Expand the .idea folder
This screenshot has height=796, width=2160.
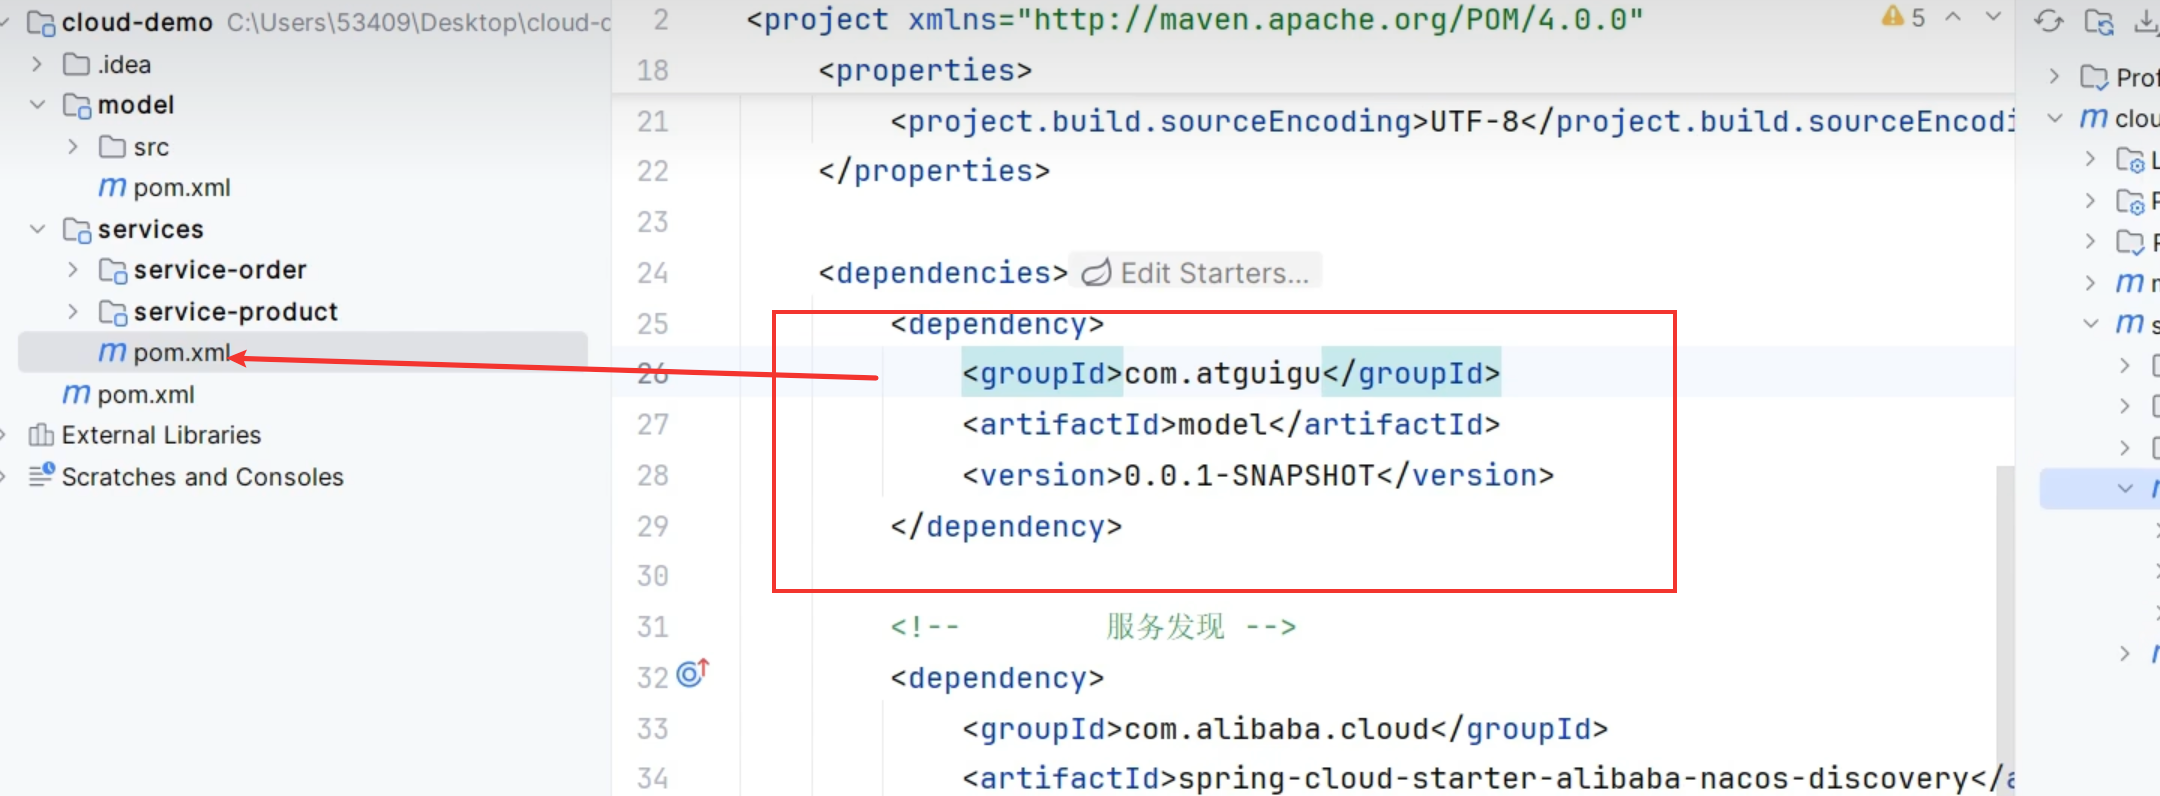[38, 64]
